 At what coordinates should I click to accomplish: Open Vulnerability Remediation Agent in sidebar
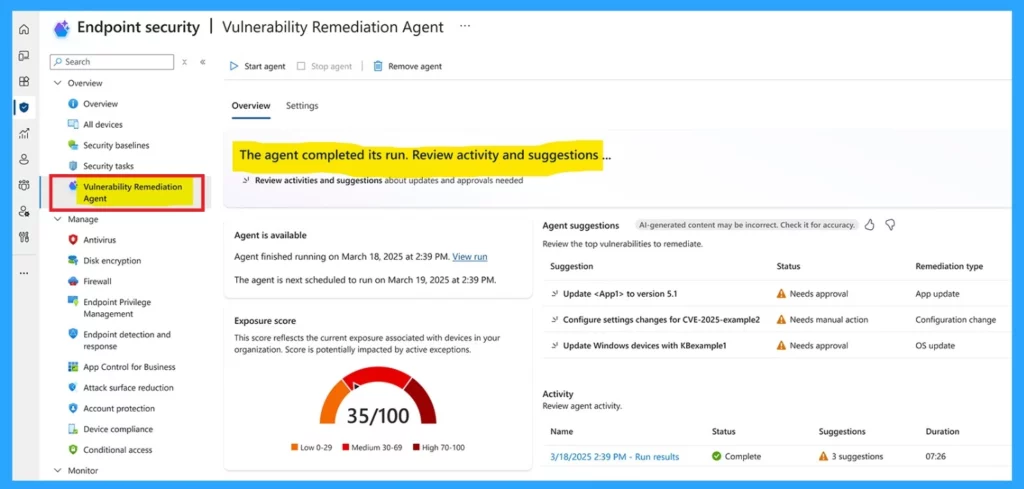[x=133, y=193]
